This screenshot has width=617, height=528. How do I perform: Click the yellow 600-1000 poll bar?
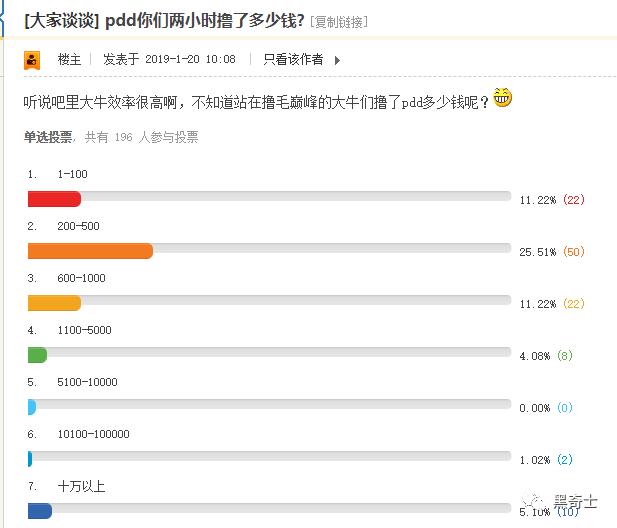tap(54, 303)
